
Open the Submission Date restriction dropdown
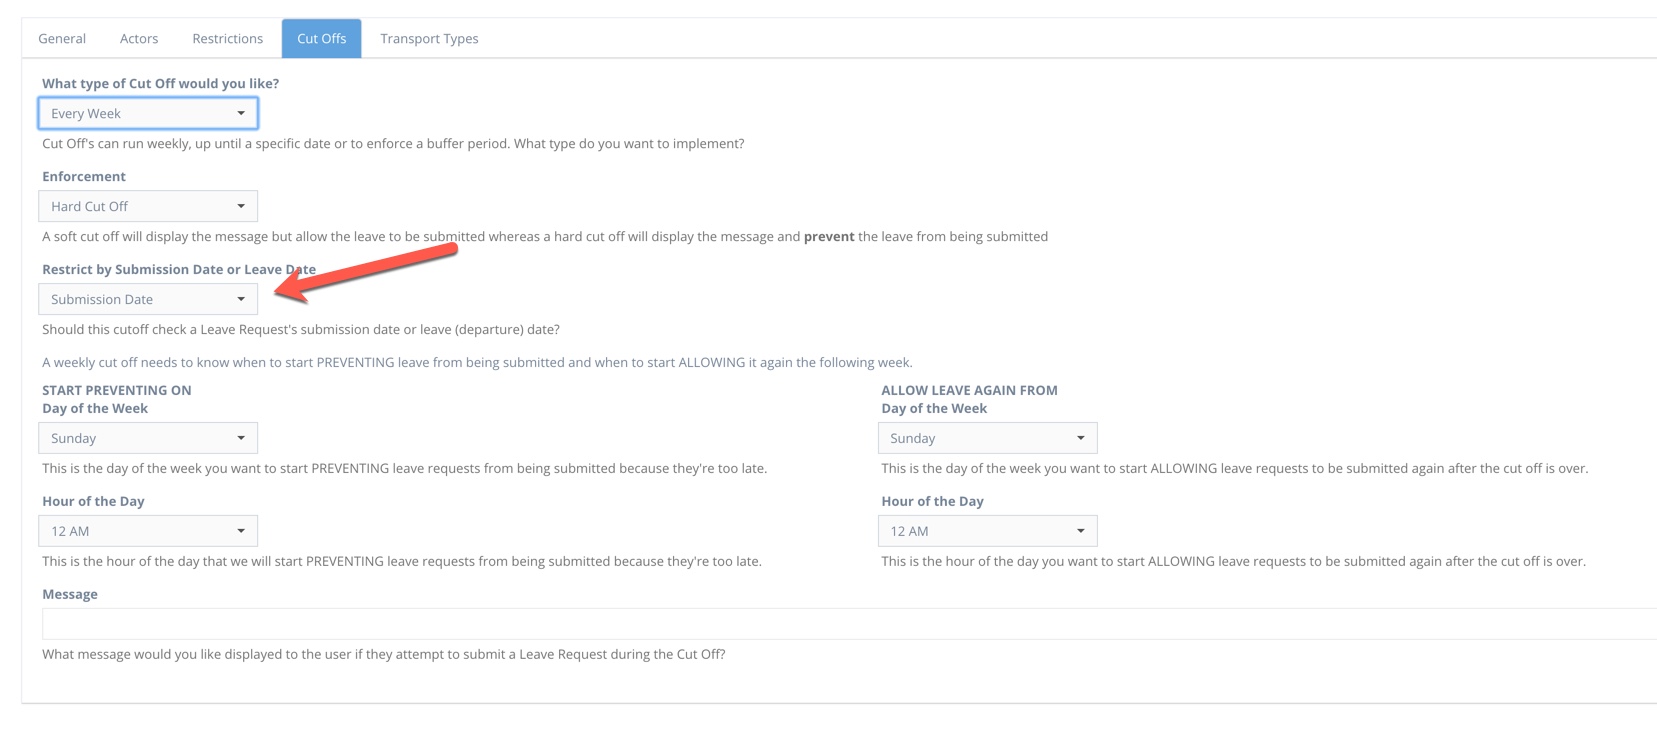coord(148,299)
